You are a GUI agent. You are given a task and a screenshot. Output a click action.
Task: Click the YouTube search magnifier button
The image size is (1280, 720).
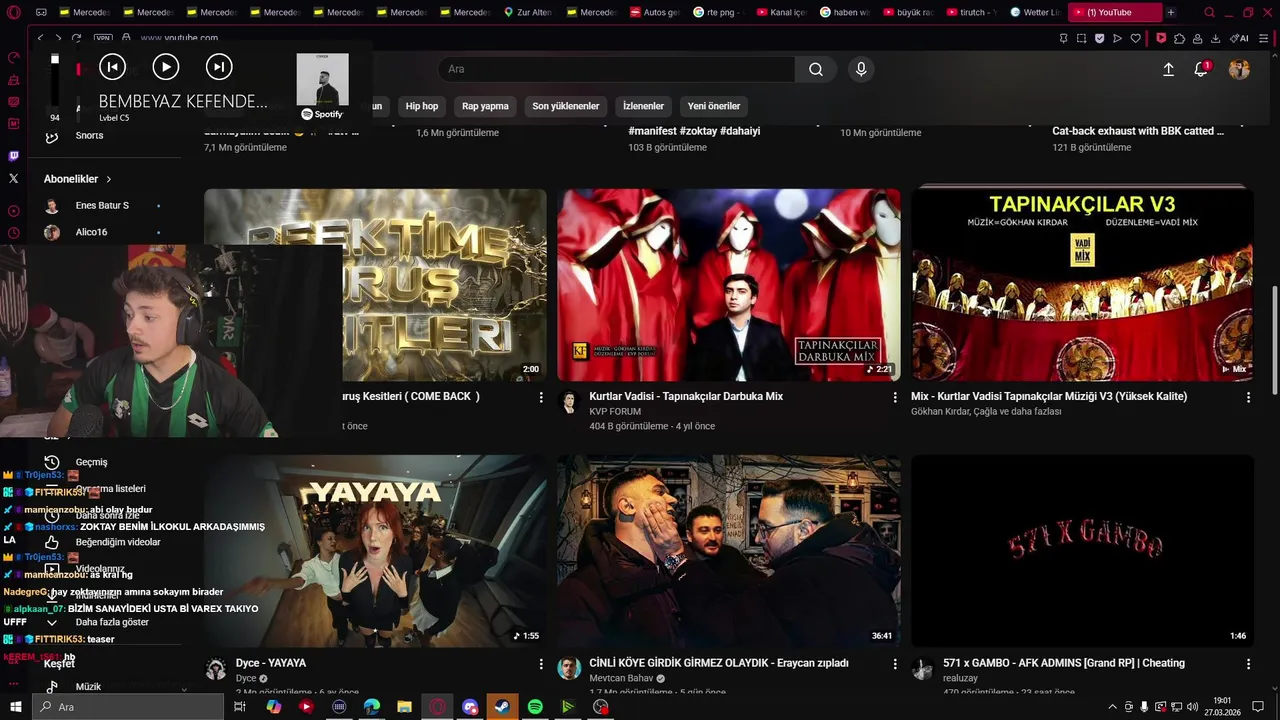pos(816,69)
